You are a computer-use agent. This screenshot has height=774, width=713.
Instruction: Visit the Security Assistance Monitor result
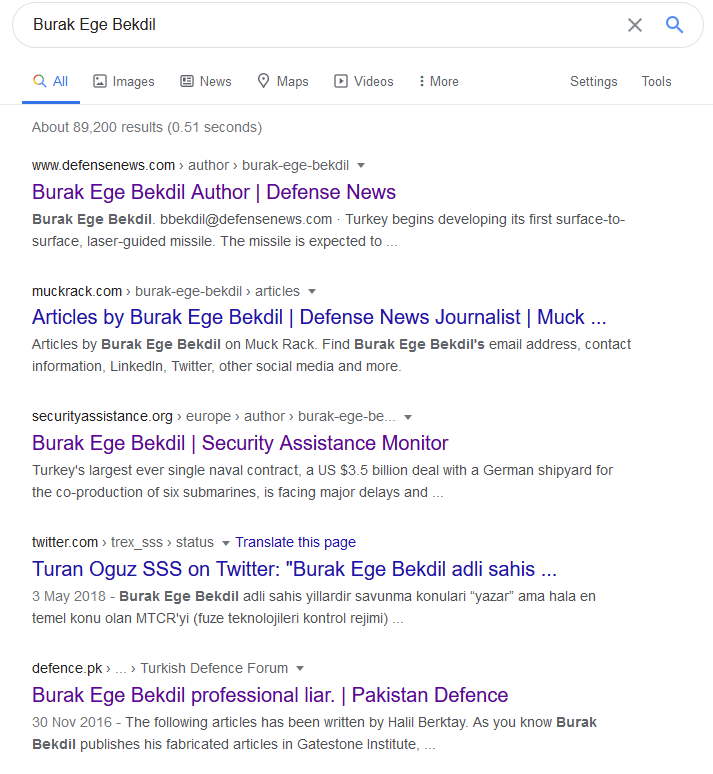(240, 443)
